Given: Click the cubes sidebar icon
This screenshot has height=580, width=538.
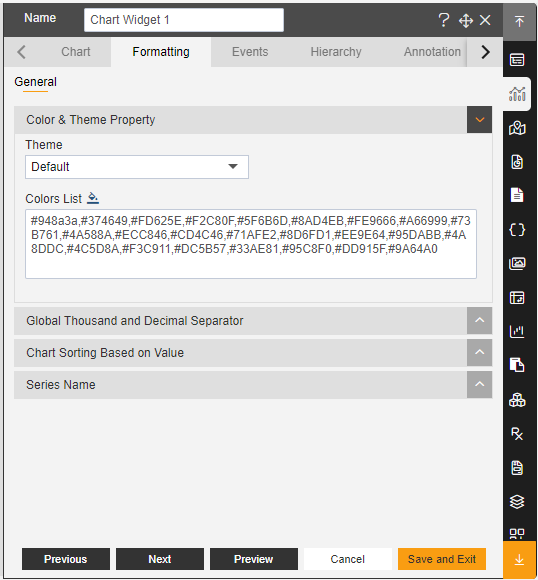Looking at the screenshot, I should coord(517,400).
